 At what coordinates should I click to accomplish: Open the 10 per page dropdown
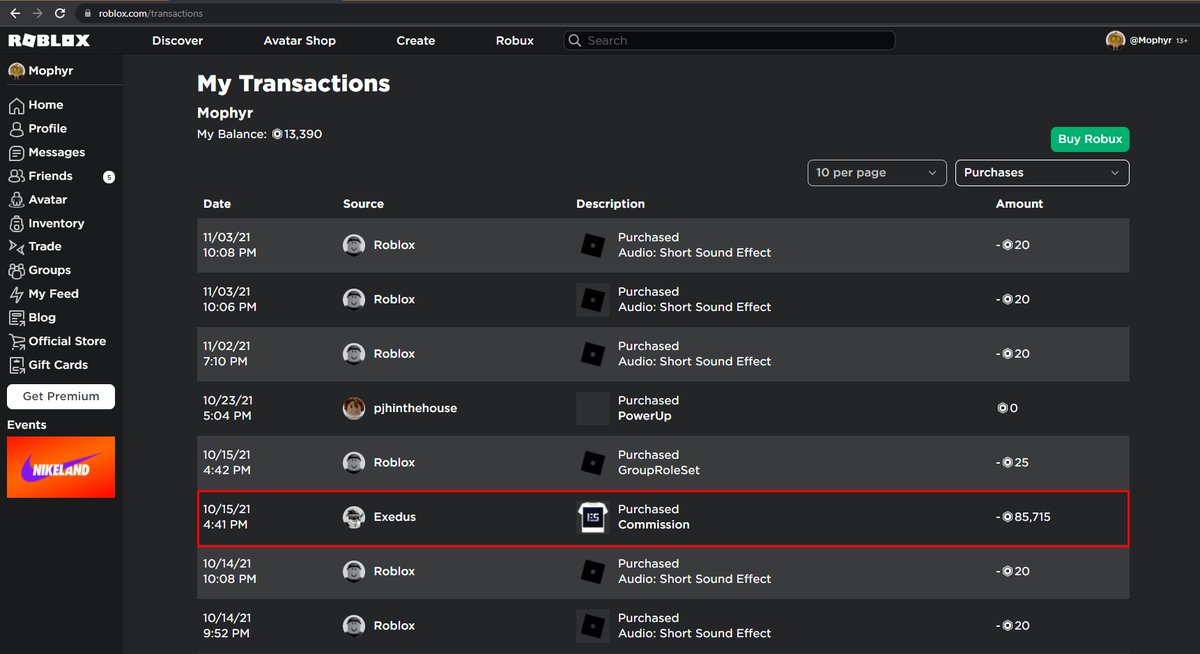pos(877,173)
